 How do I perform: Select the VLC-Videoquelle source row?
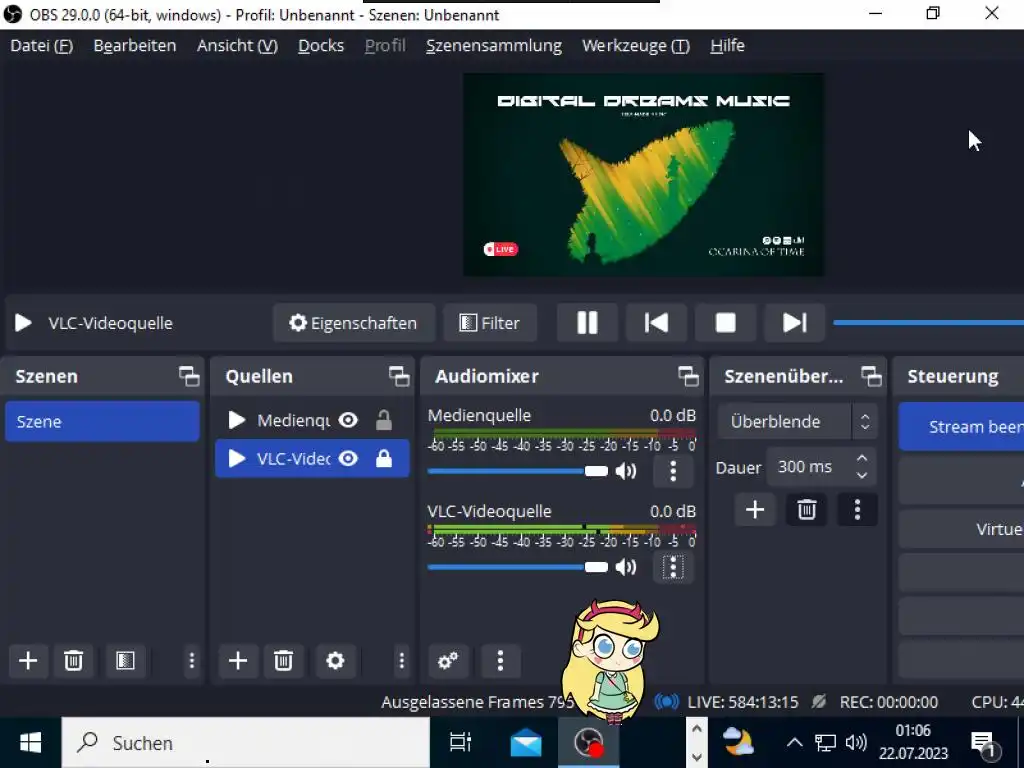click(x=312, y=458)
